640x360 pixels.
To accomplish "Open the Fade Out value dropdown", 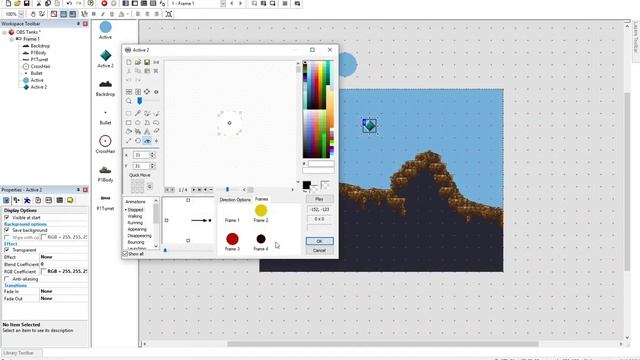I will pyautogui.click(x=63, y=299).
